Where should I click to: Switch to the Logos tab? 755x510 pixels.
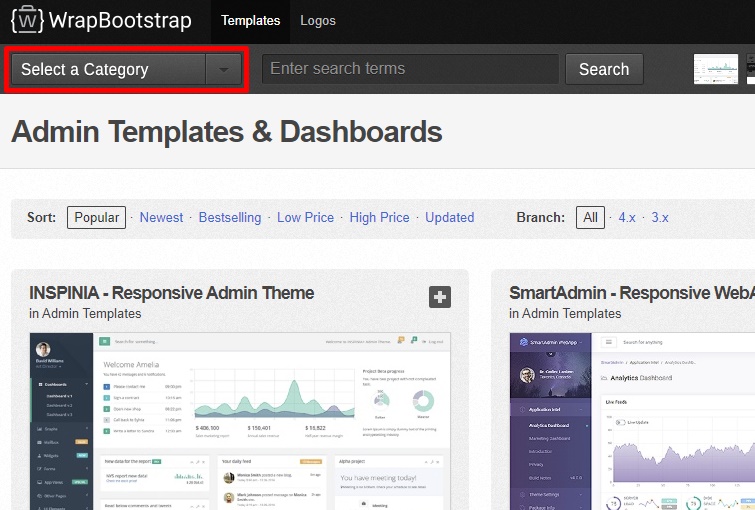tap(318, 21)
